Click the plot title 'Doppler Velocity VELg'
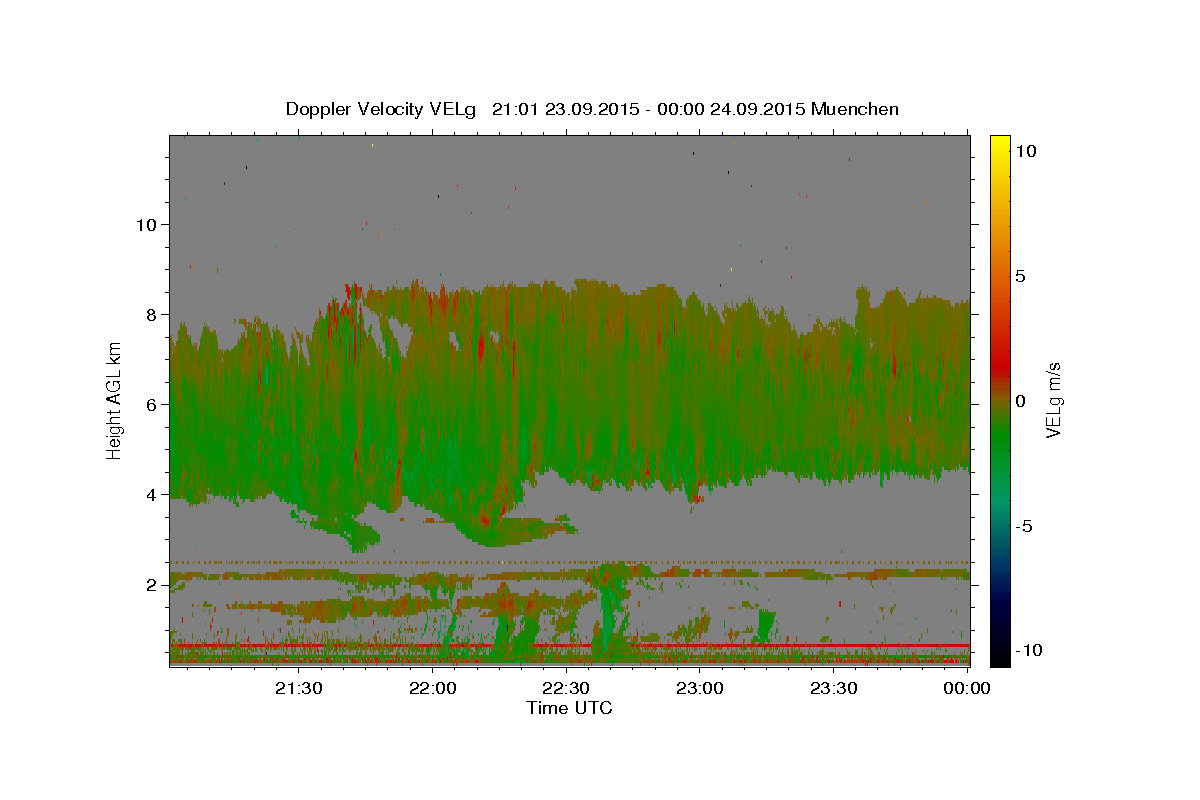 pyautogui.click(x=381, y=109)
